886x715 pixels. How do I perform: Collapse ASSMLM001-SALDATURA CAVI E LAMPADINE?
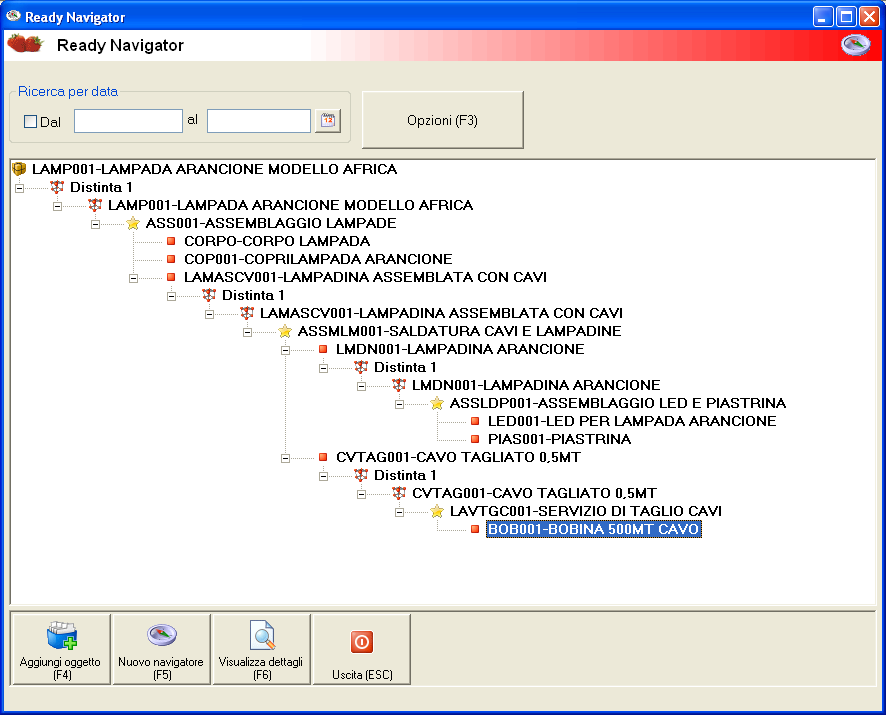pos(247,332)
